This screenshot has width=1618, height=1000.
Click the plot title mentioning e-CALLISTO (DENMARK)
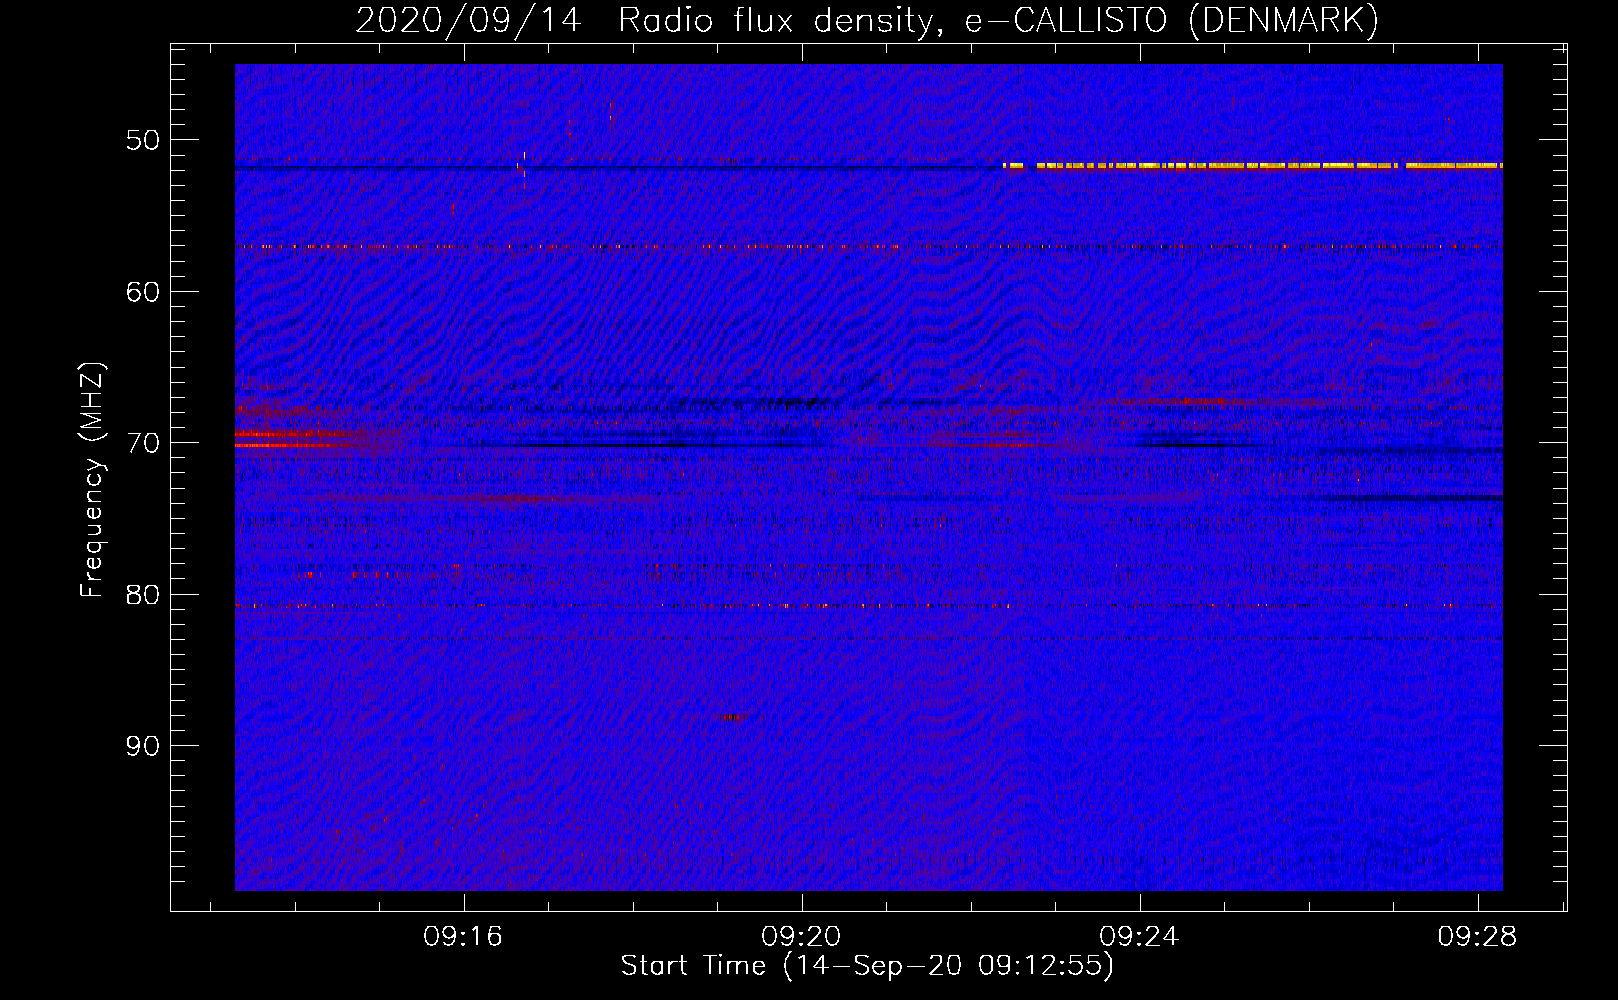[x=867, y=20]
